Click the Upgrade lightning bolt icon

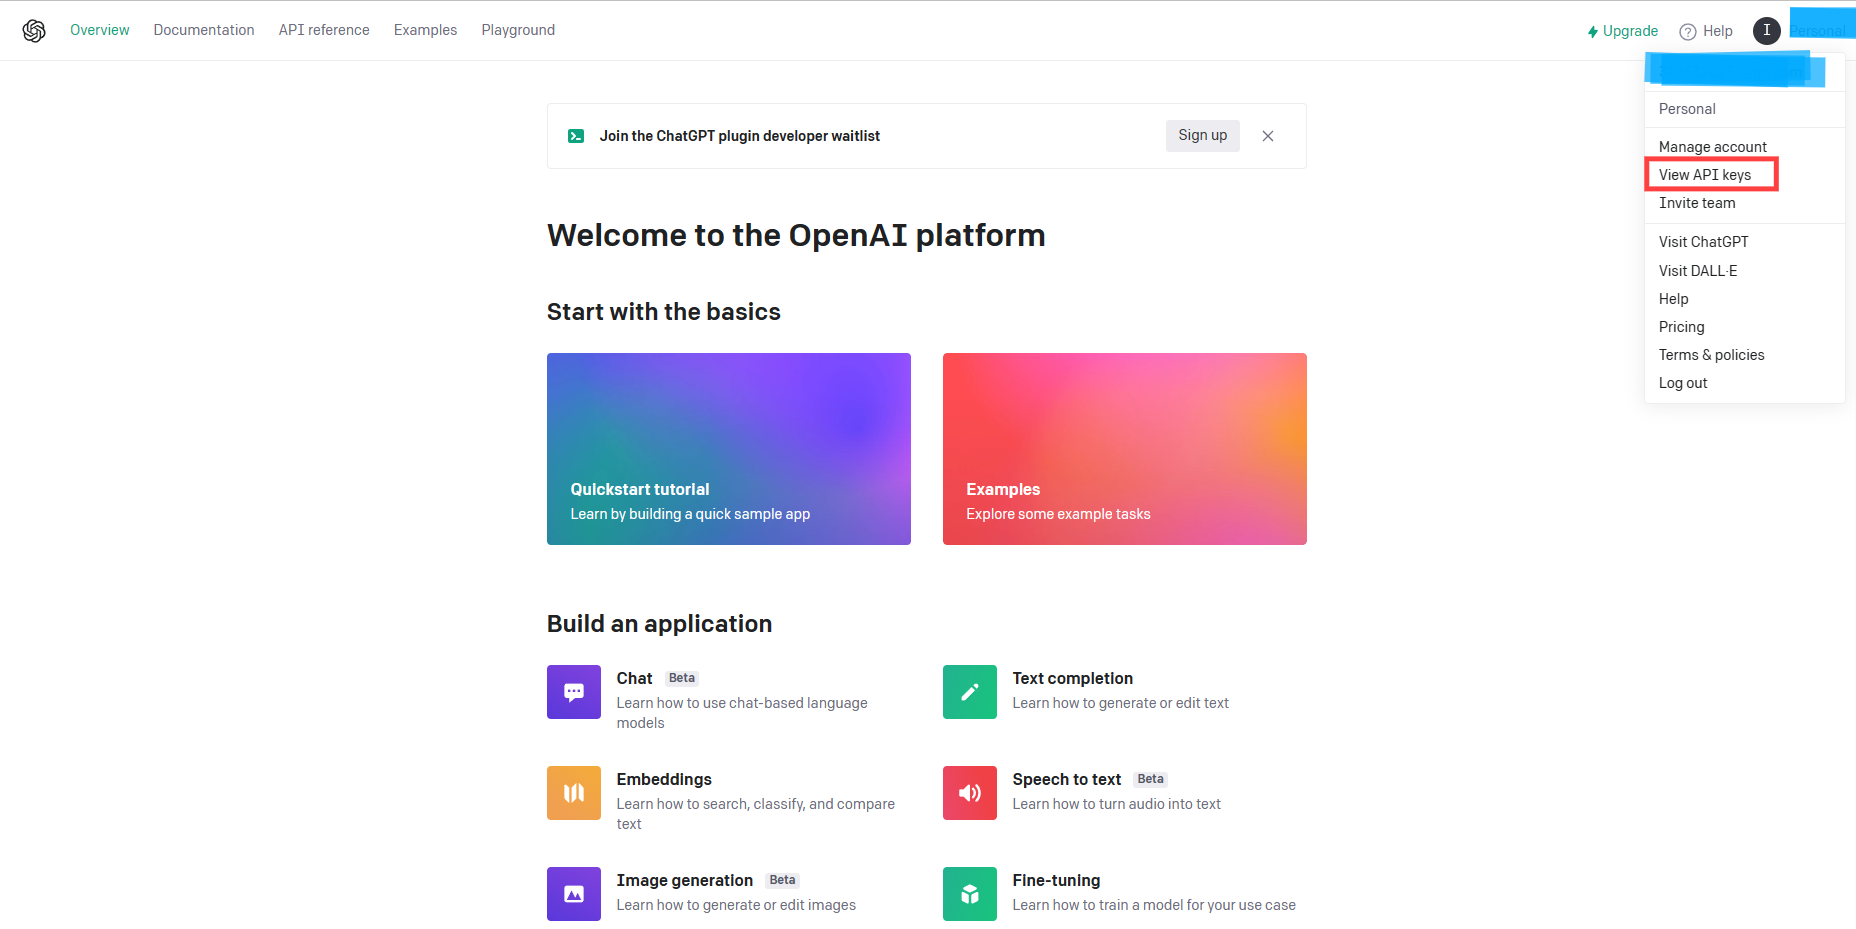coord(1593,32)
